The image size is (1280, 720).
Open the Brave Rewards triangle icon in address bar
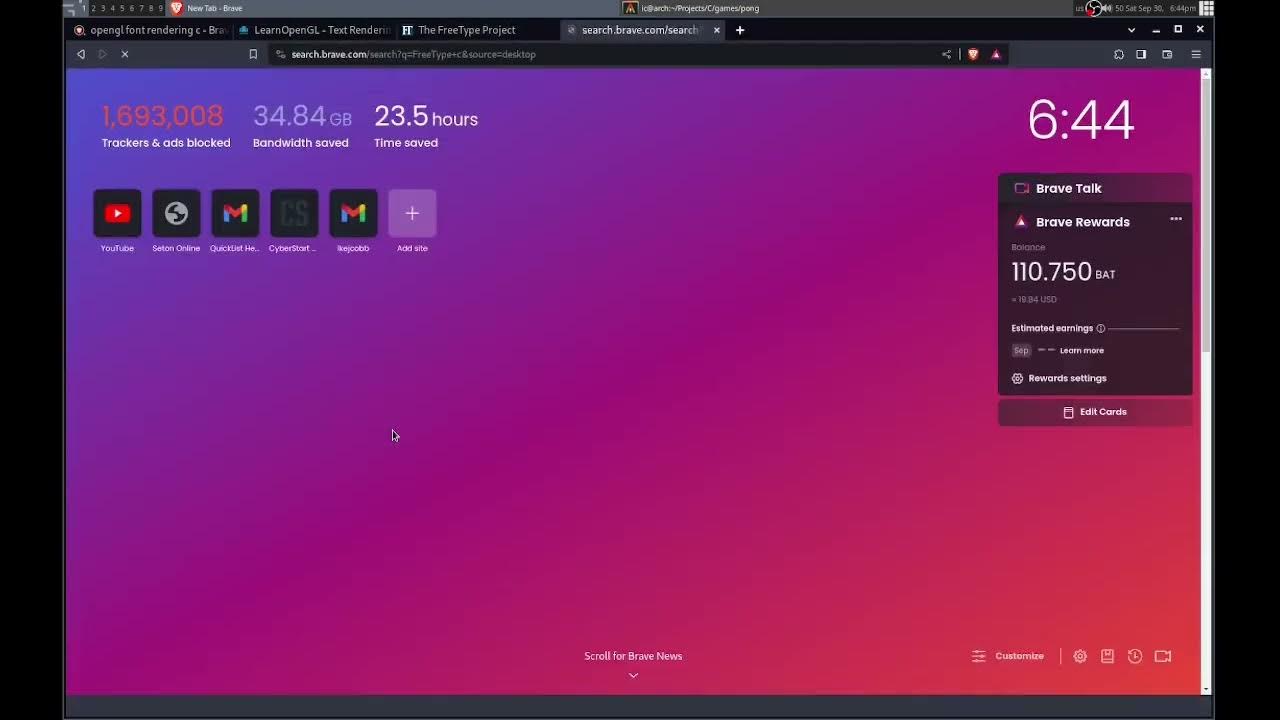pyautogui.click(x=996, y=54)
